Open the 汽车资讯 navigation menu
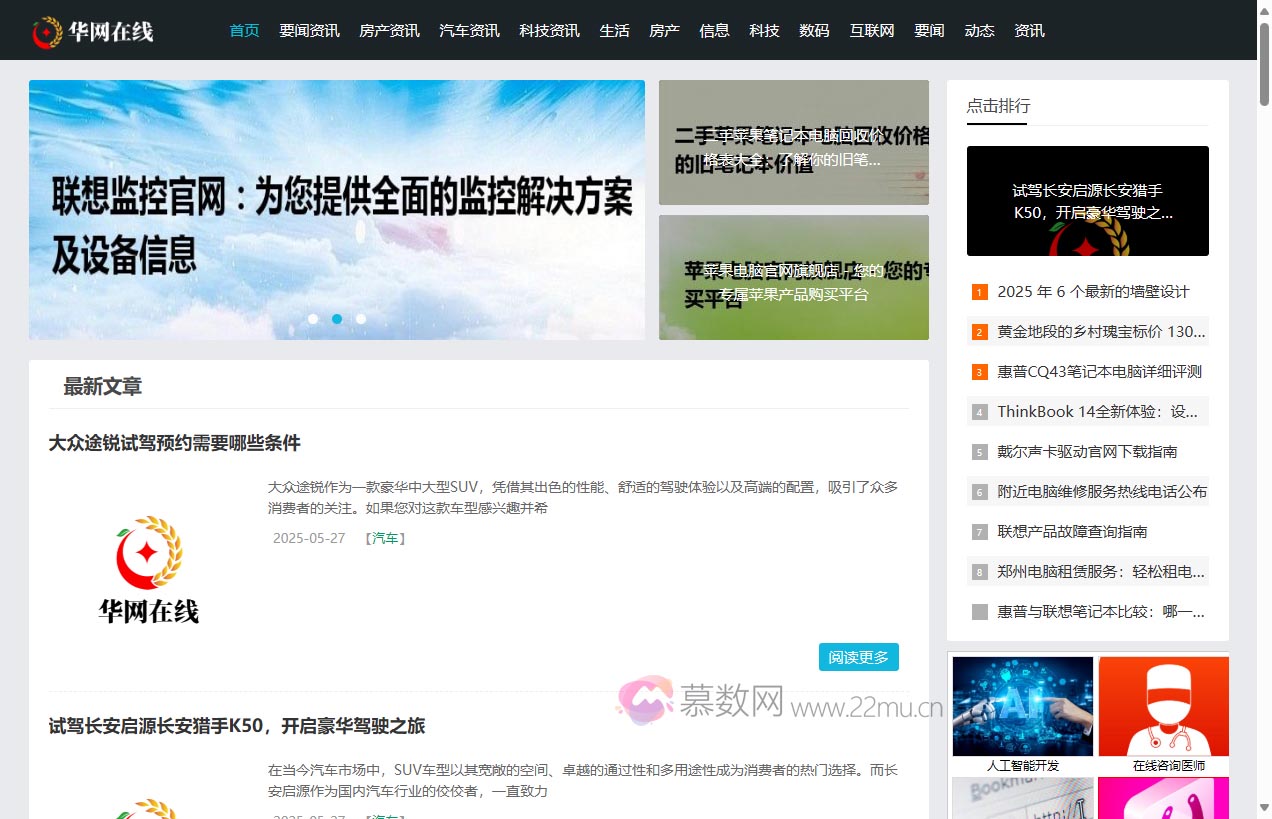1272x819 pixels. pyautogui.click(x=469, y=30)
